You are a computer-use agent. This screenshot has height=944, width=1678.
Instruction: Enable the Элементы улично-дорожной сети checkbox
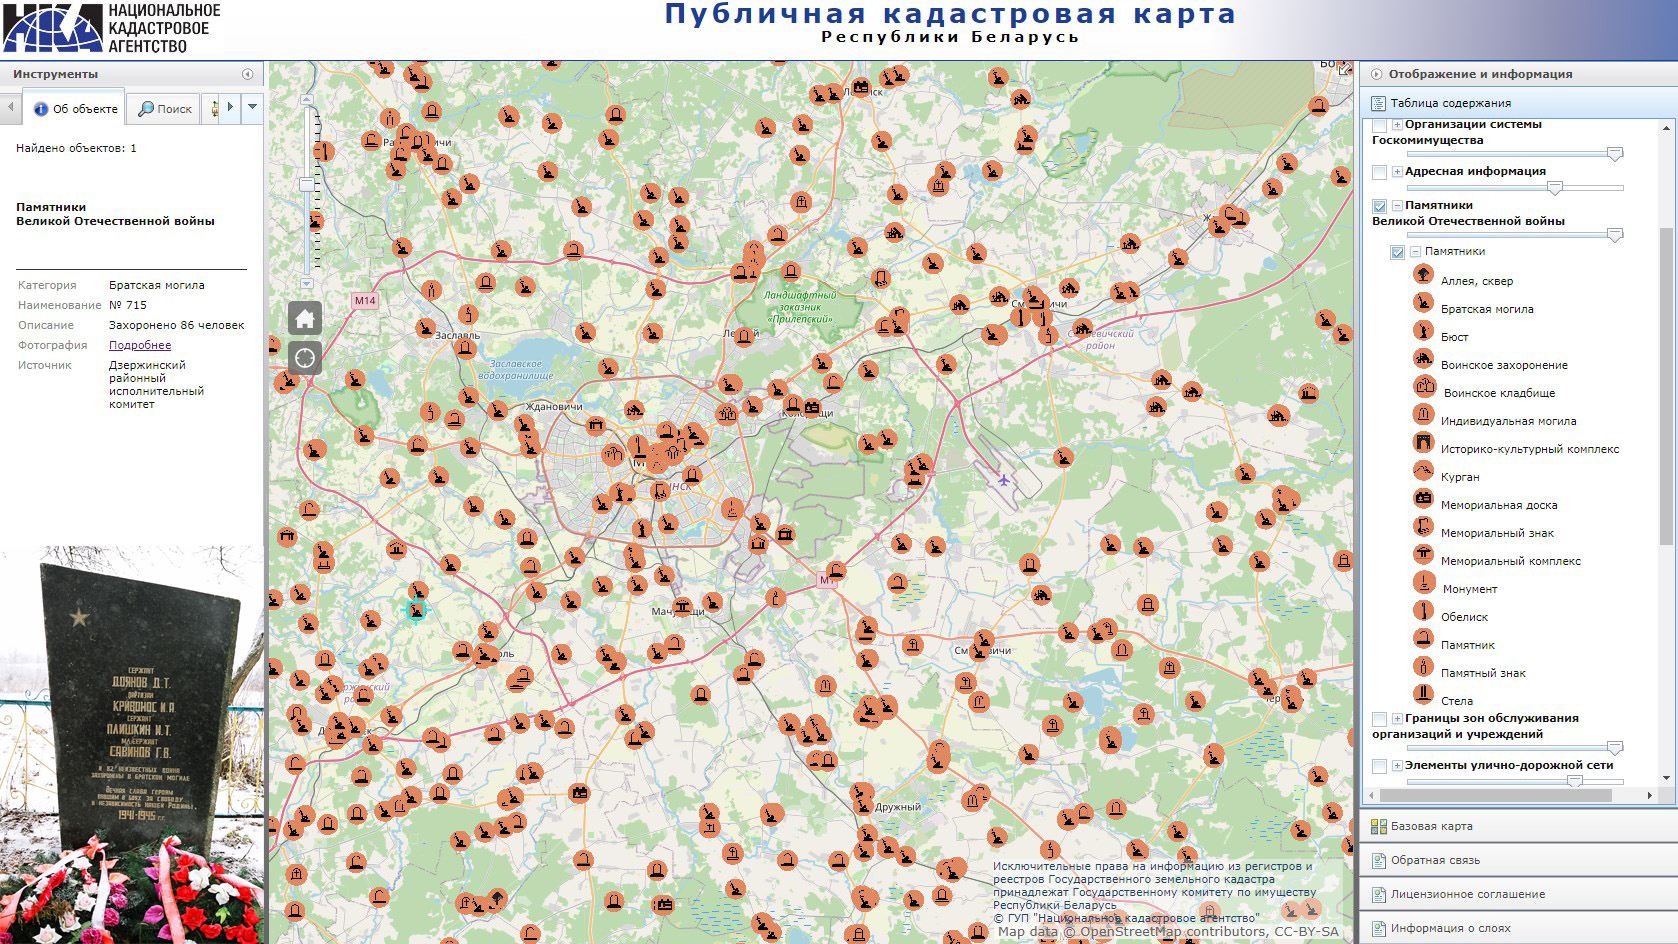[x=1380, y=766]
